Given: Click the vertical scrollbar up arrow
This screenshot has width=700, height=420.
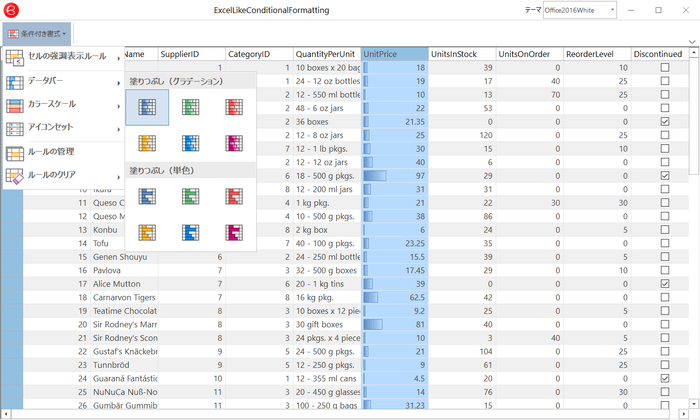Looking at the screenshot, I should [694, 53].
